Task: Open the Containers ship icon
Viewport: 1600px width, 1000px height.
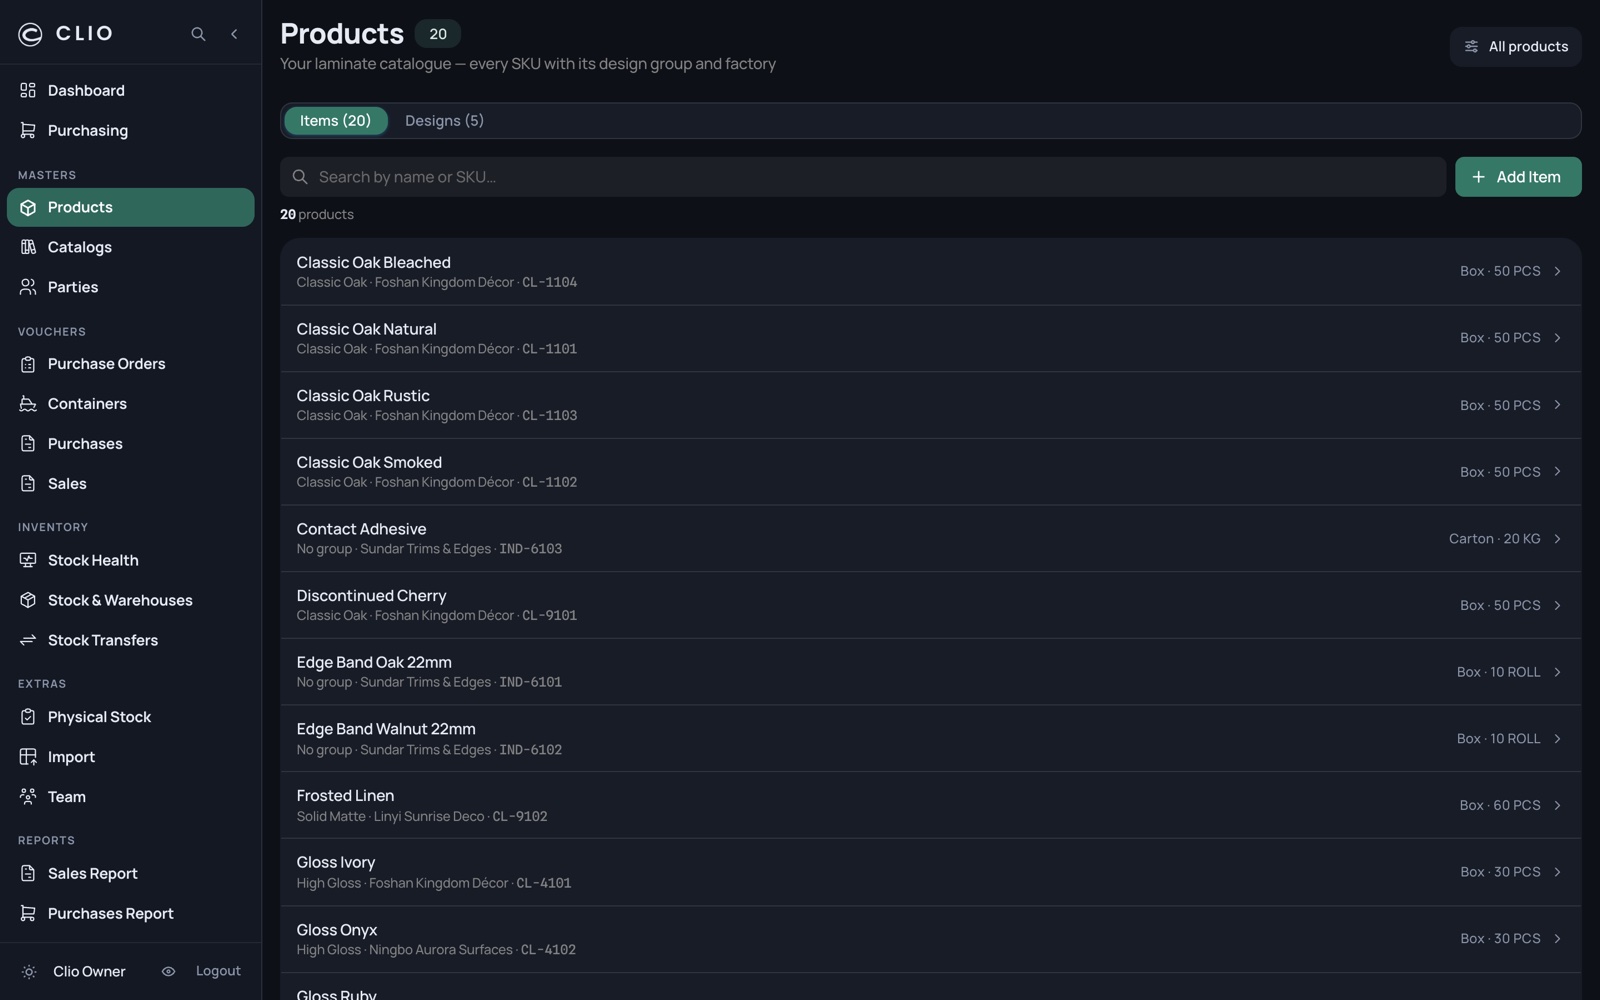Action: click(x=28, y=405)
